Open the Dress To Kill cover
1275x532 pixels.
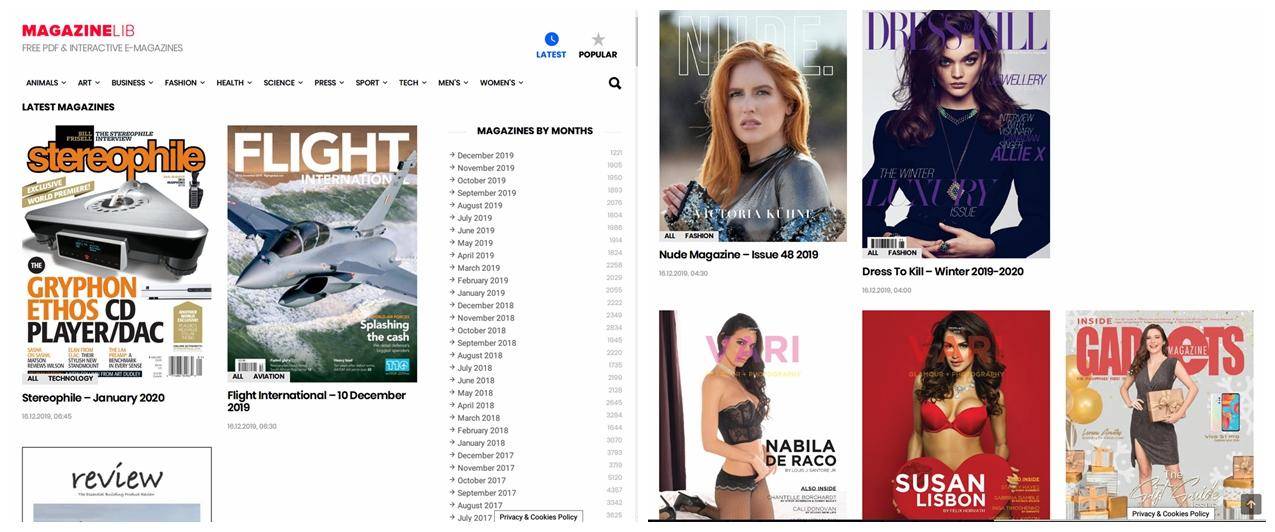coord(956,134)
